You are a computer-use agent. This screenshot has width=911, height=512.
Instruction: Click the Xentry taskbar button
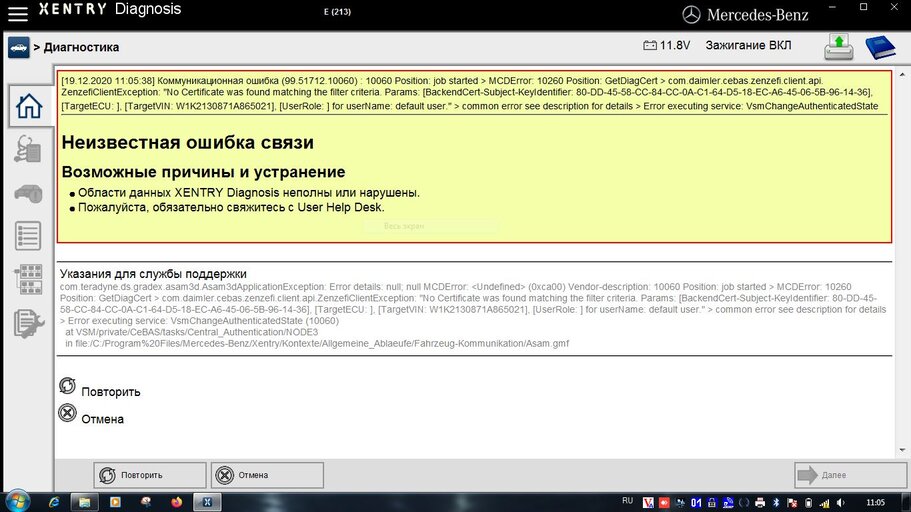click(x=207, y=502)
